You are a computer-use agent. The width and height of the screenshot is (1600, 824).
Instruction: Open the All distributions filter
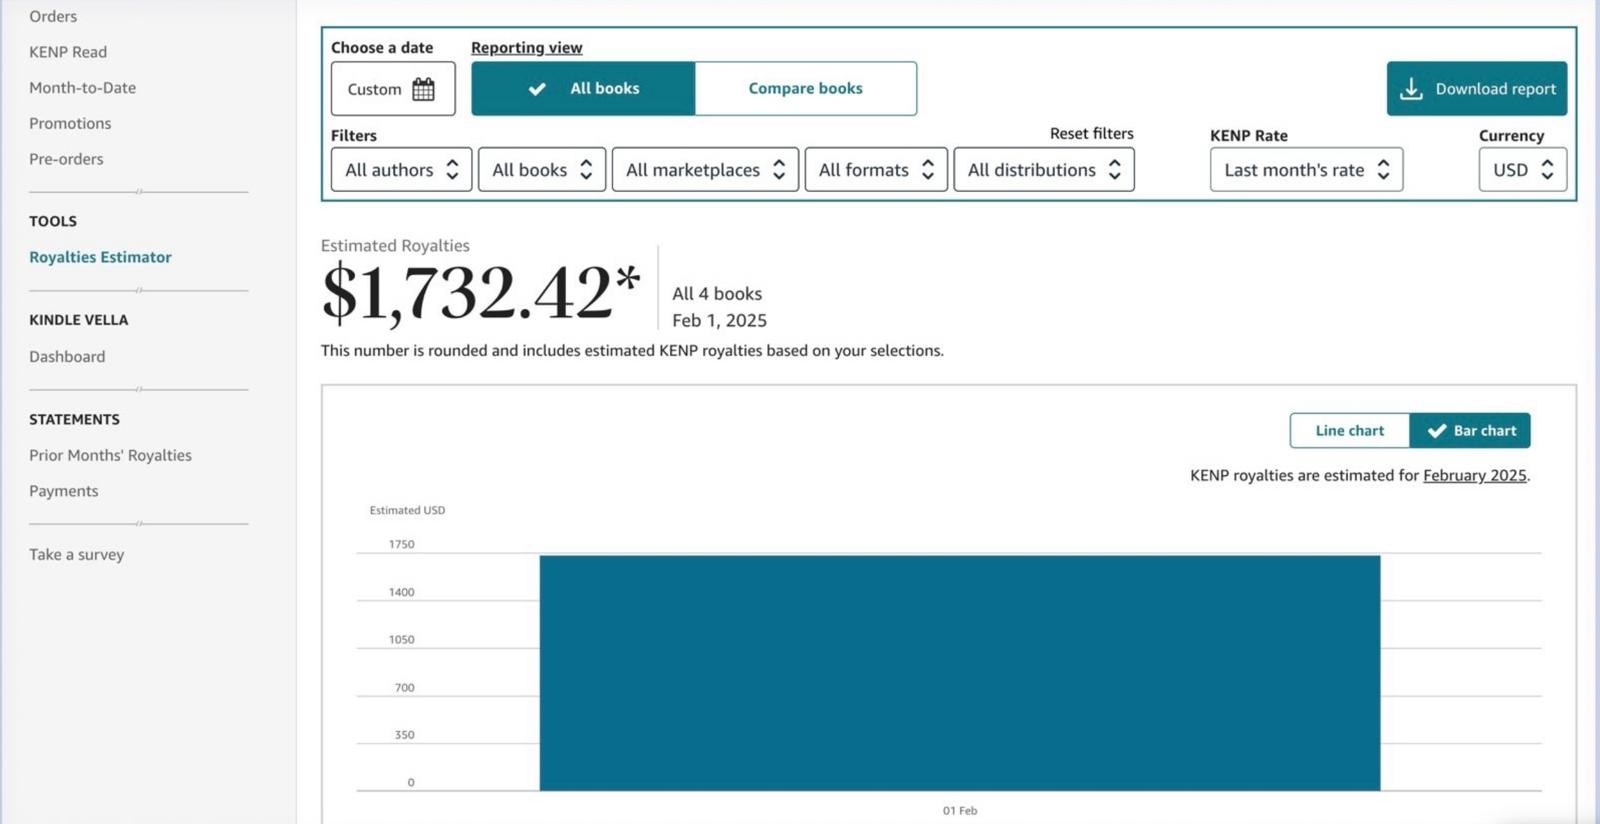point(1043,170)
